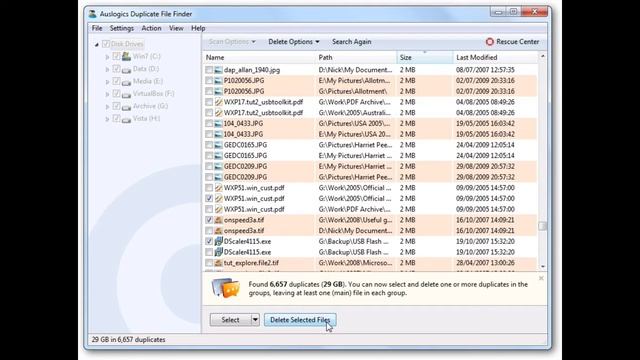Click the Rescue Center red ring icon

point(489,42)
